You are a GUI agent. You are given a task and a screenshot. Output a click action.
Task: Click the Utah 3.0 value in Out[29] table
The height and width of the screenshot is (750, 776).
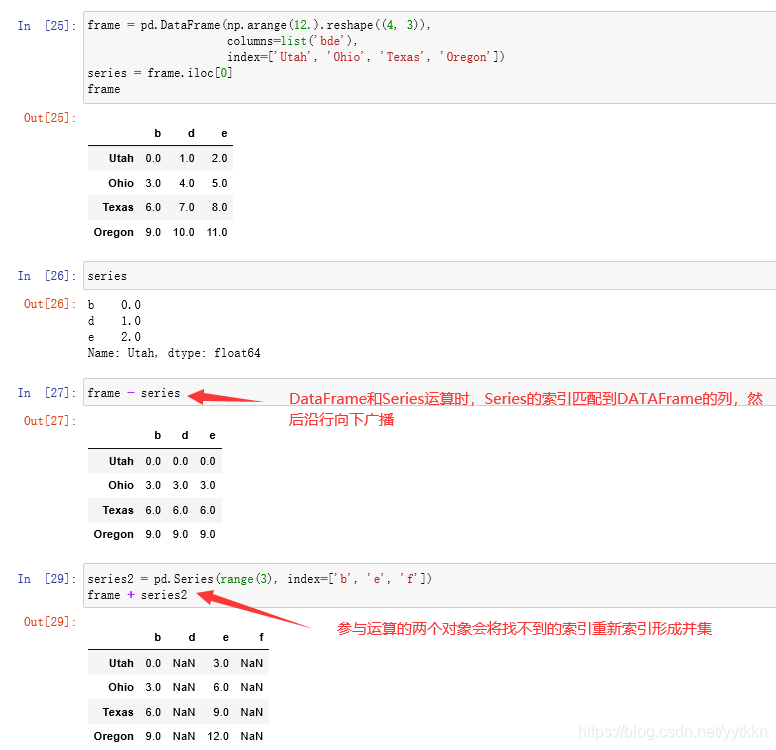tap(221, 663)
